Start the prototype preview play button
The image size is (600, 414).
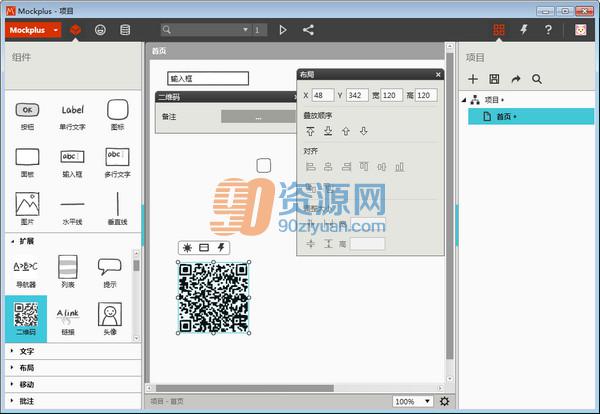click(x=283, y=30)
